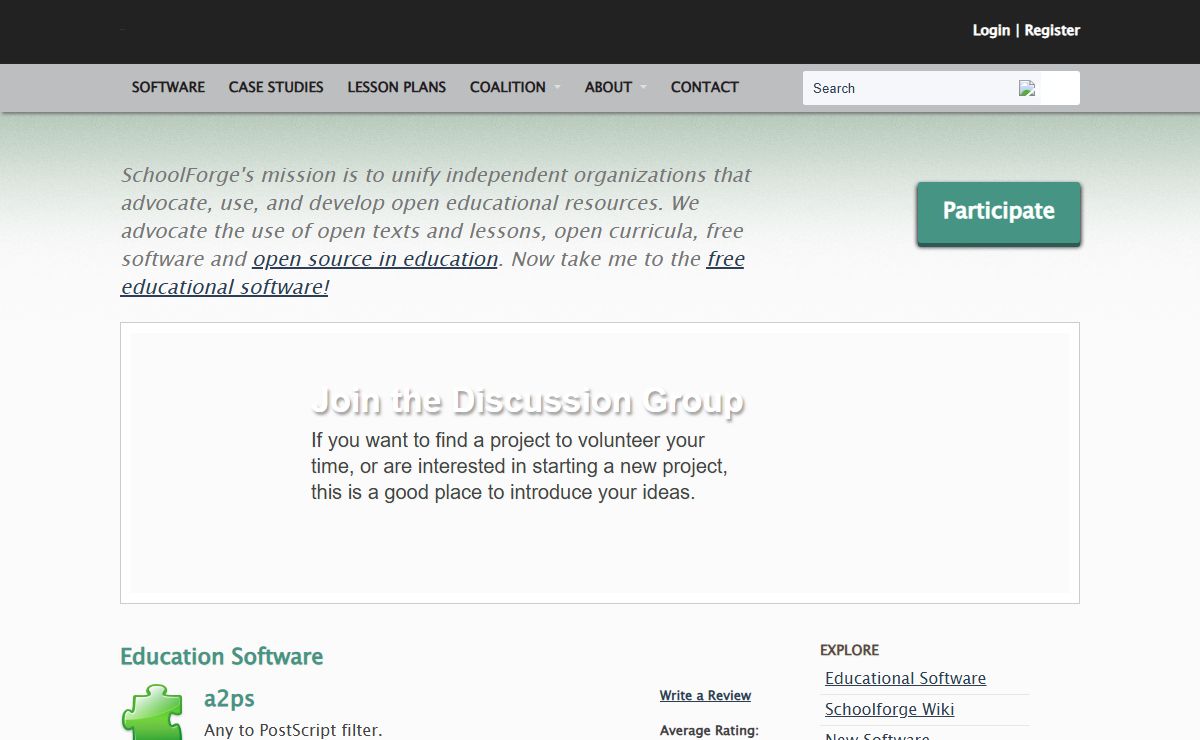Go to the CONTACT page
Image resolution: width=1200 pixels, height=740 pixels.
(x=705, y=87)
